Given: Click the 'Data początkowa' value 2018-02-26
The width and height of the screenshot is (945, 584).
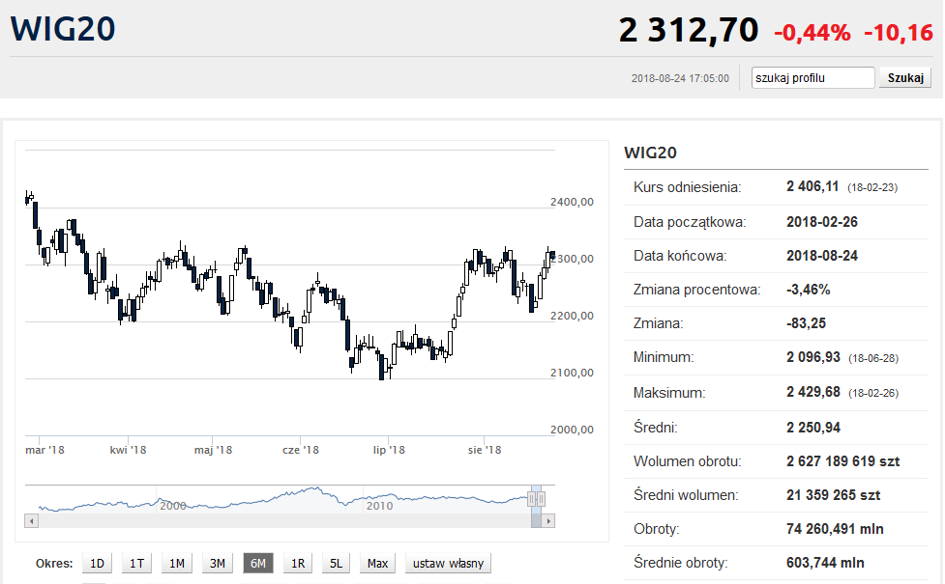Looking at the screenshot, I should (822, 222).
